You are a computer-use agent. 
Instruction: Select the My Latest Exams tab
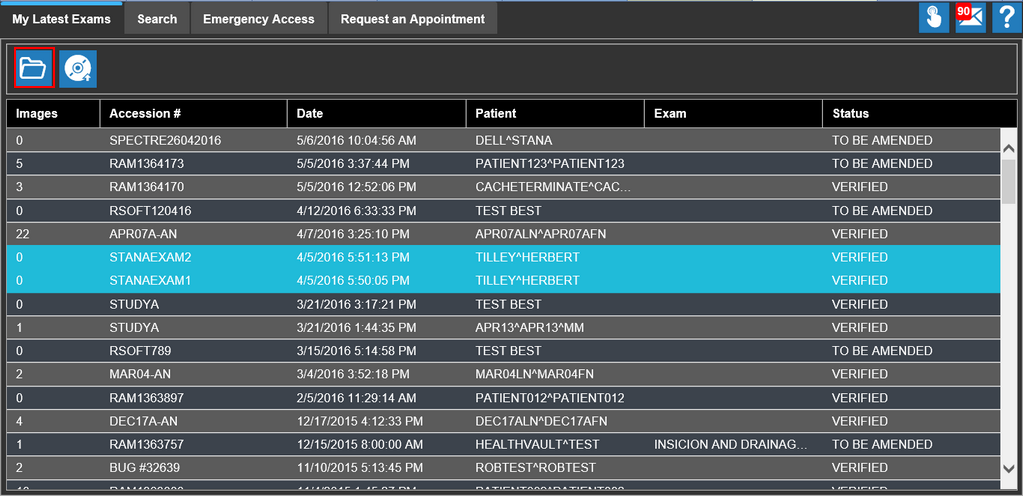pos(61,19)
